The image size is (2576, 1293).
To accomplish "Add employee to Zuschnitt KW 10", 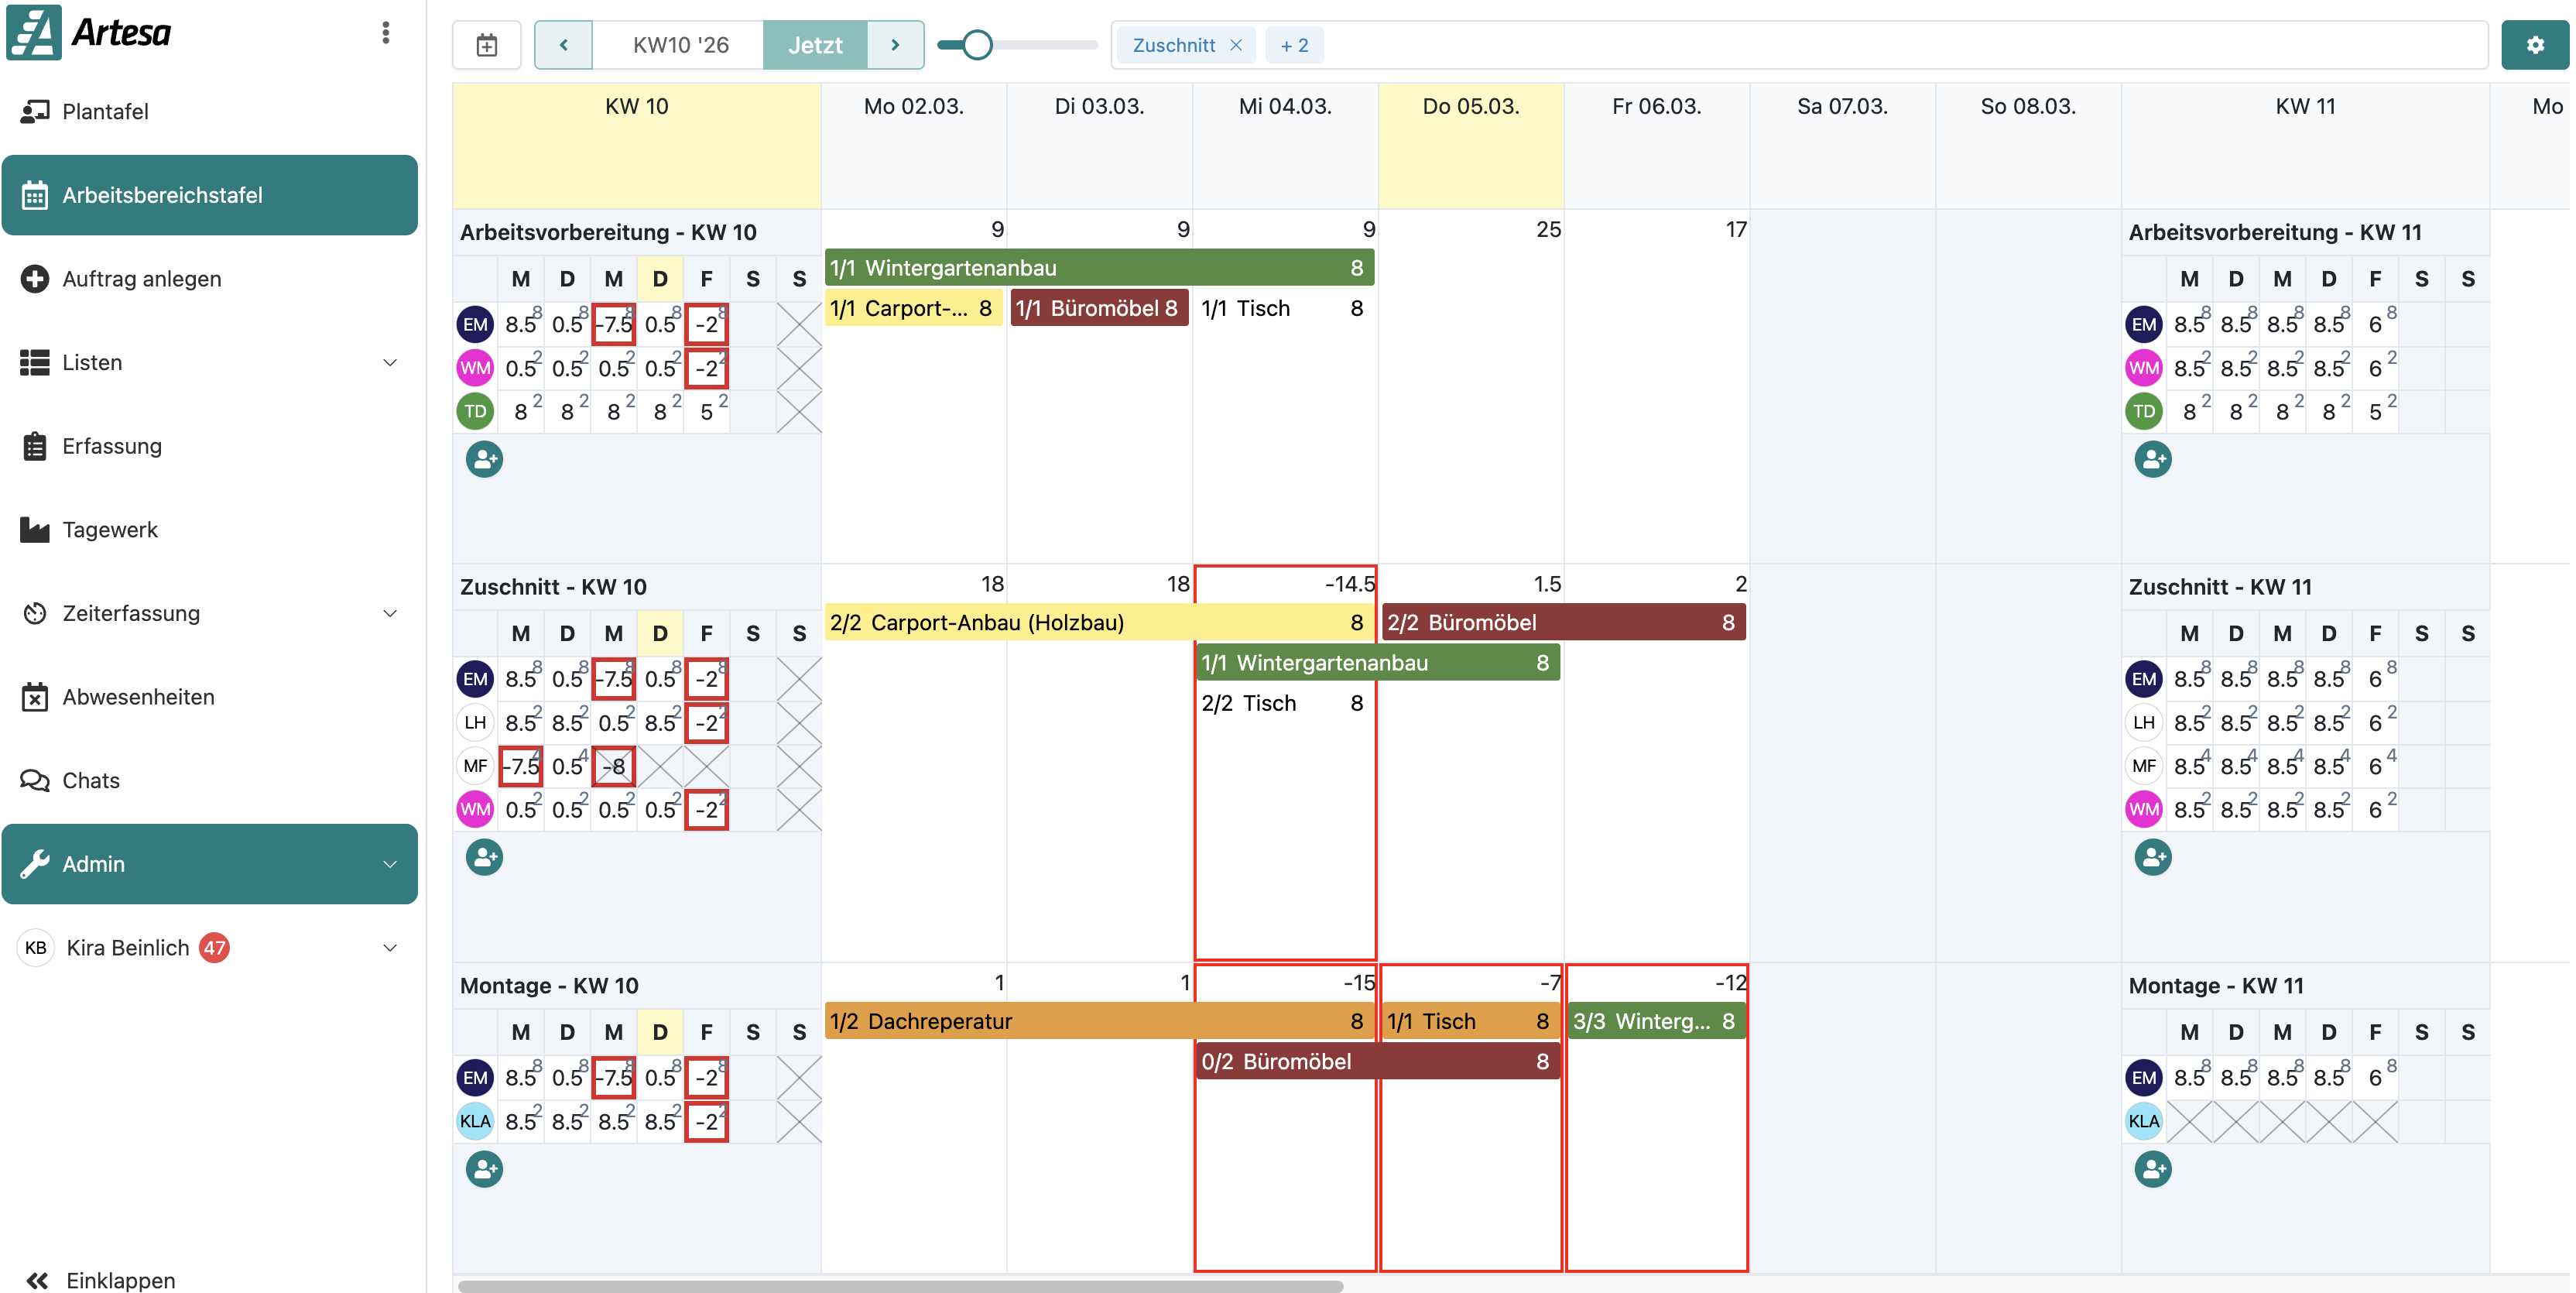I will click(484, 857).
